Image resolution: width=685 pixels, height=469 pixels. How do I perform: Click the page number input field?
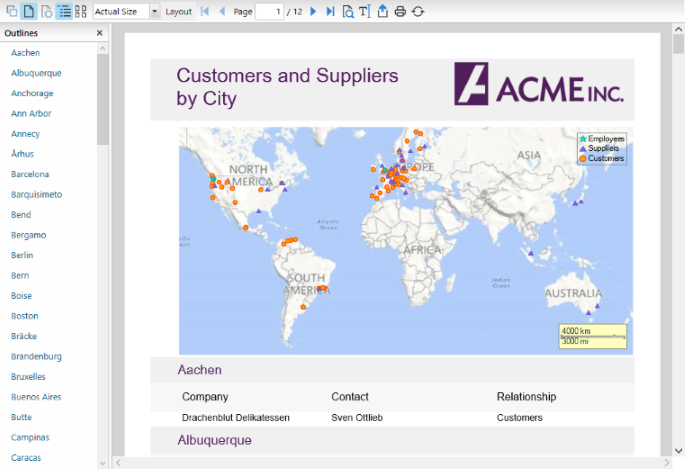pyautogui.click(x=268, y=11)
